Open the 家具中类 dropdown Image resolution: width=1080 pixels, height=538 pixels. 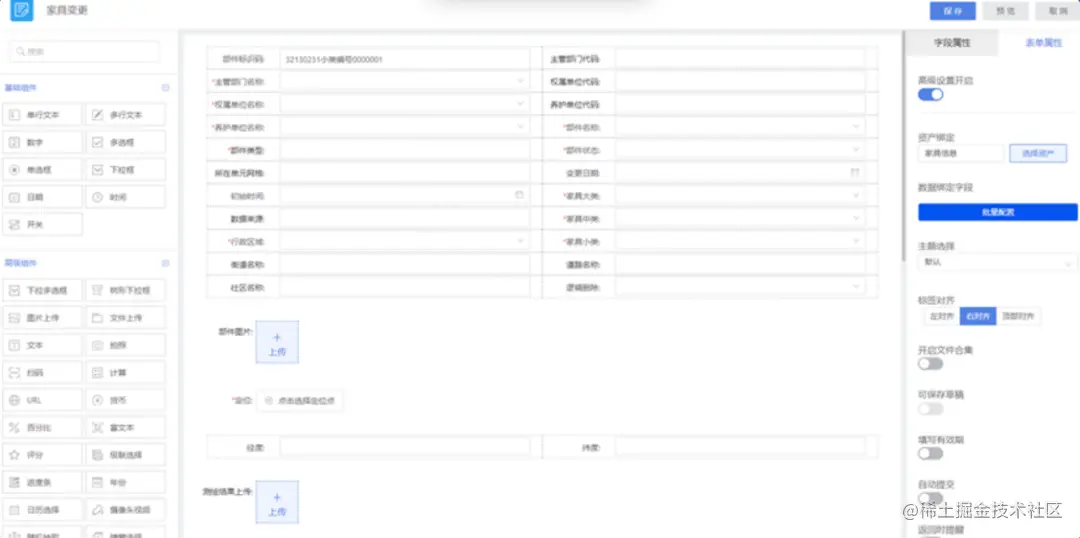click(x=740, y=219)
